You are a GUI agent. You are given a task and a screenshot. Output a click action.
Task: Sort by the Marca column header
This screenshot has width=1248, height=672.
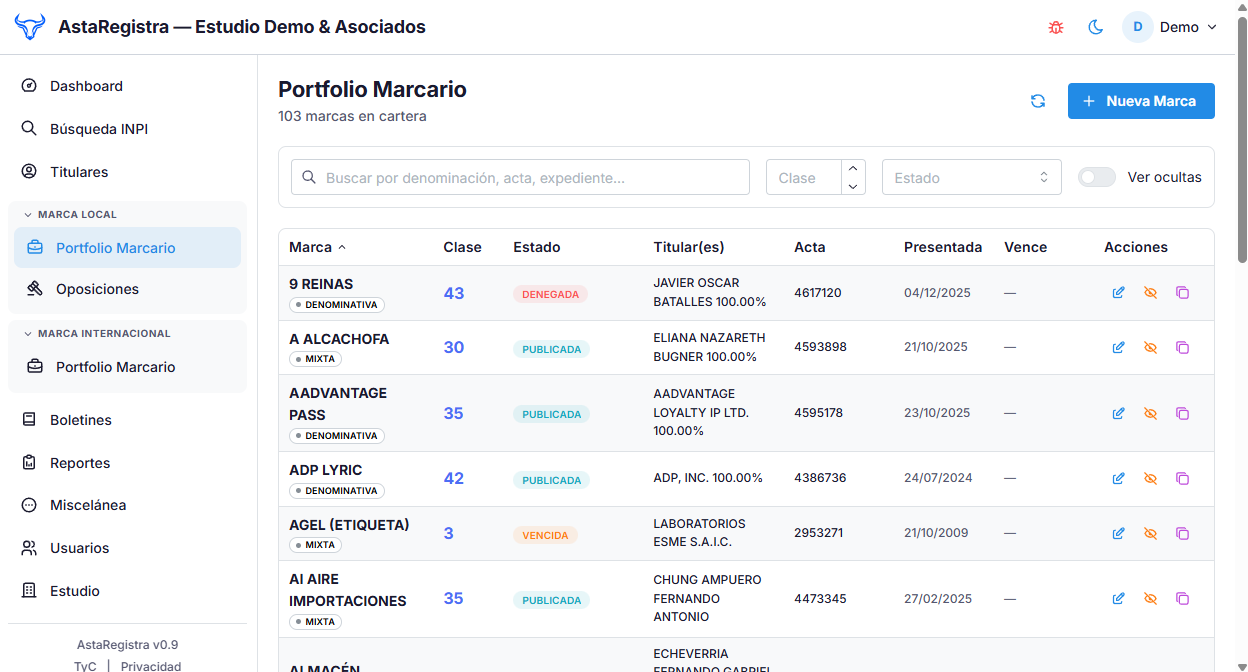point(317,247)
